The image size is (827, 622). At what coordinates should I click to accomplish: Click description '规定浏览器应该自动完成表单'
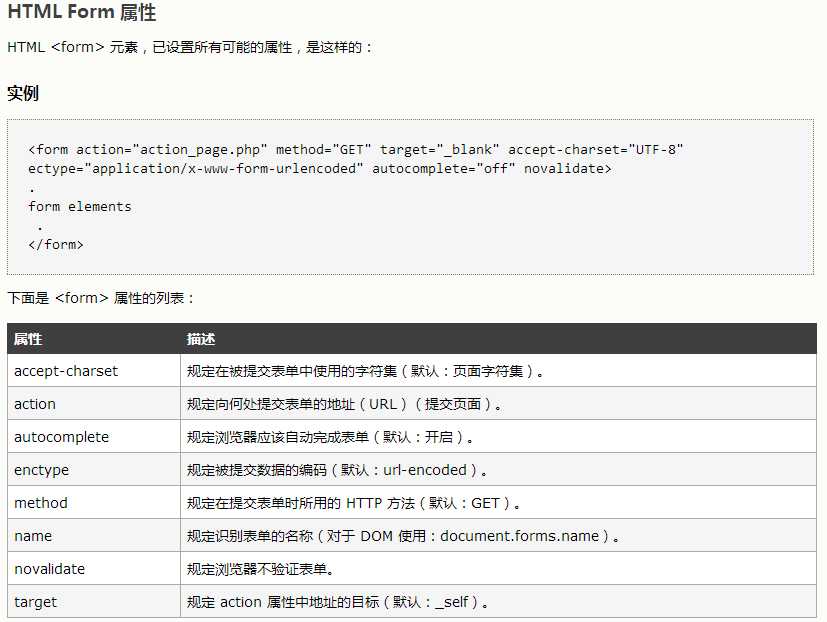tap(498, 436)
